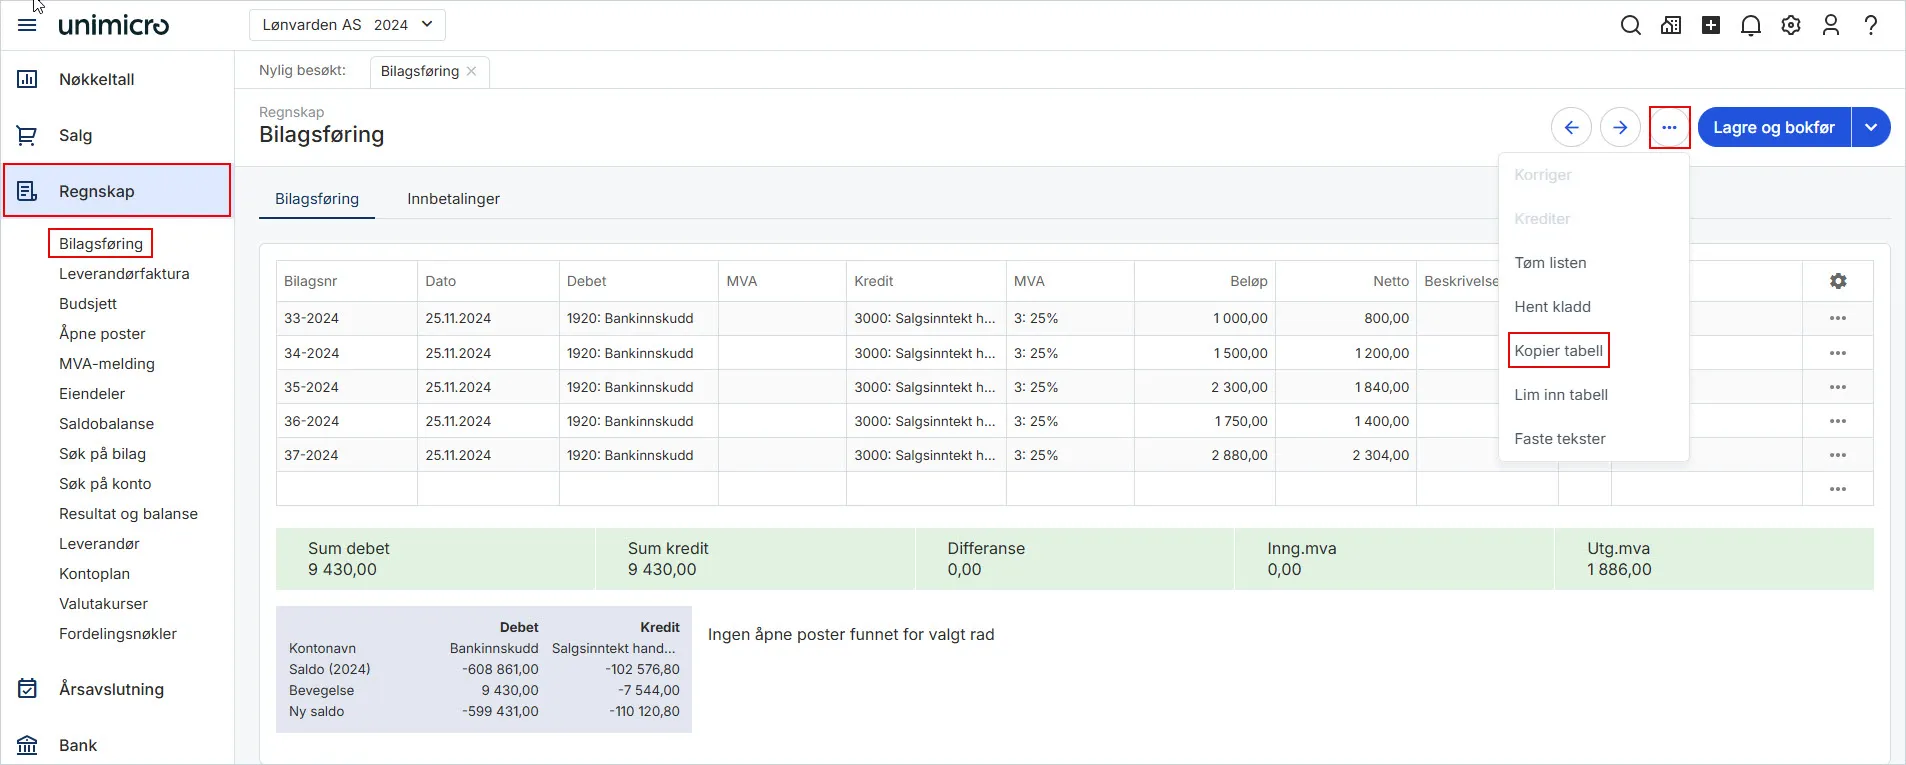Toggle the three-dot more actions button
The height and width of the screenshot is (765, 1906).
1669,127
